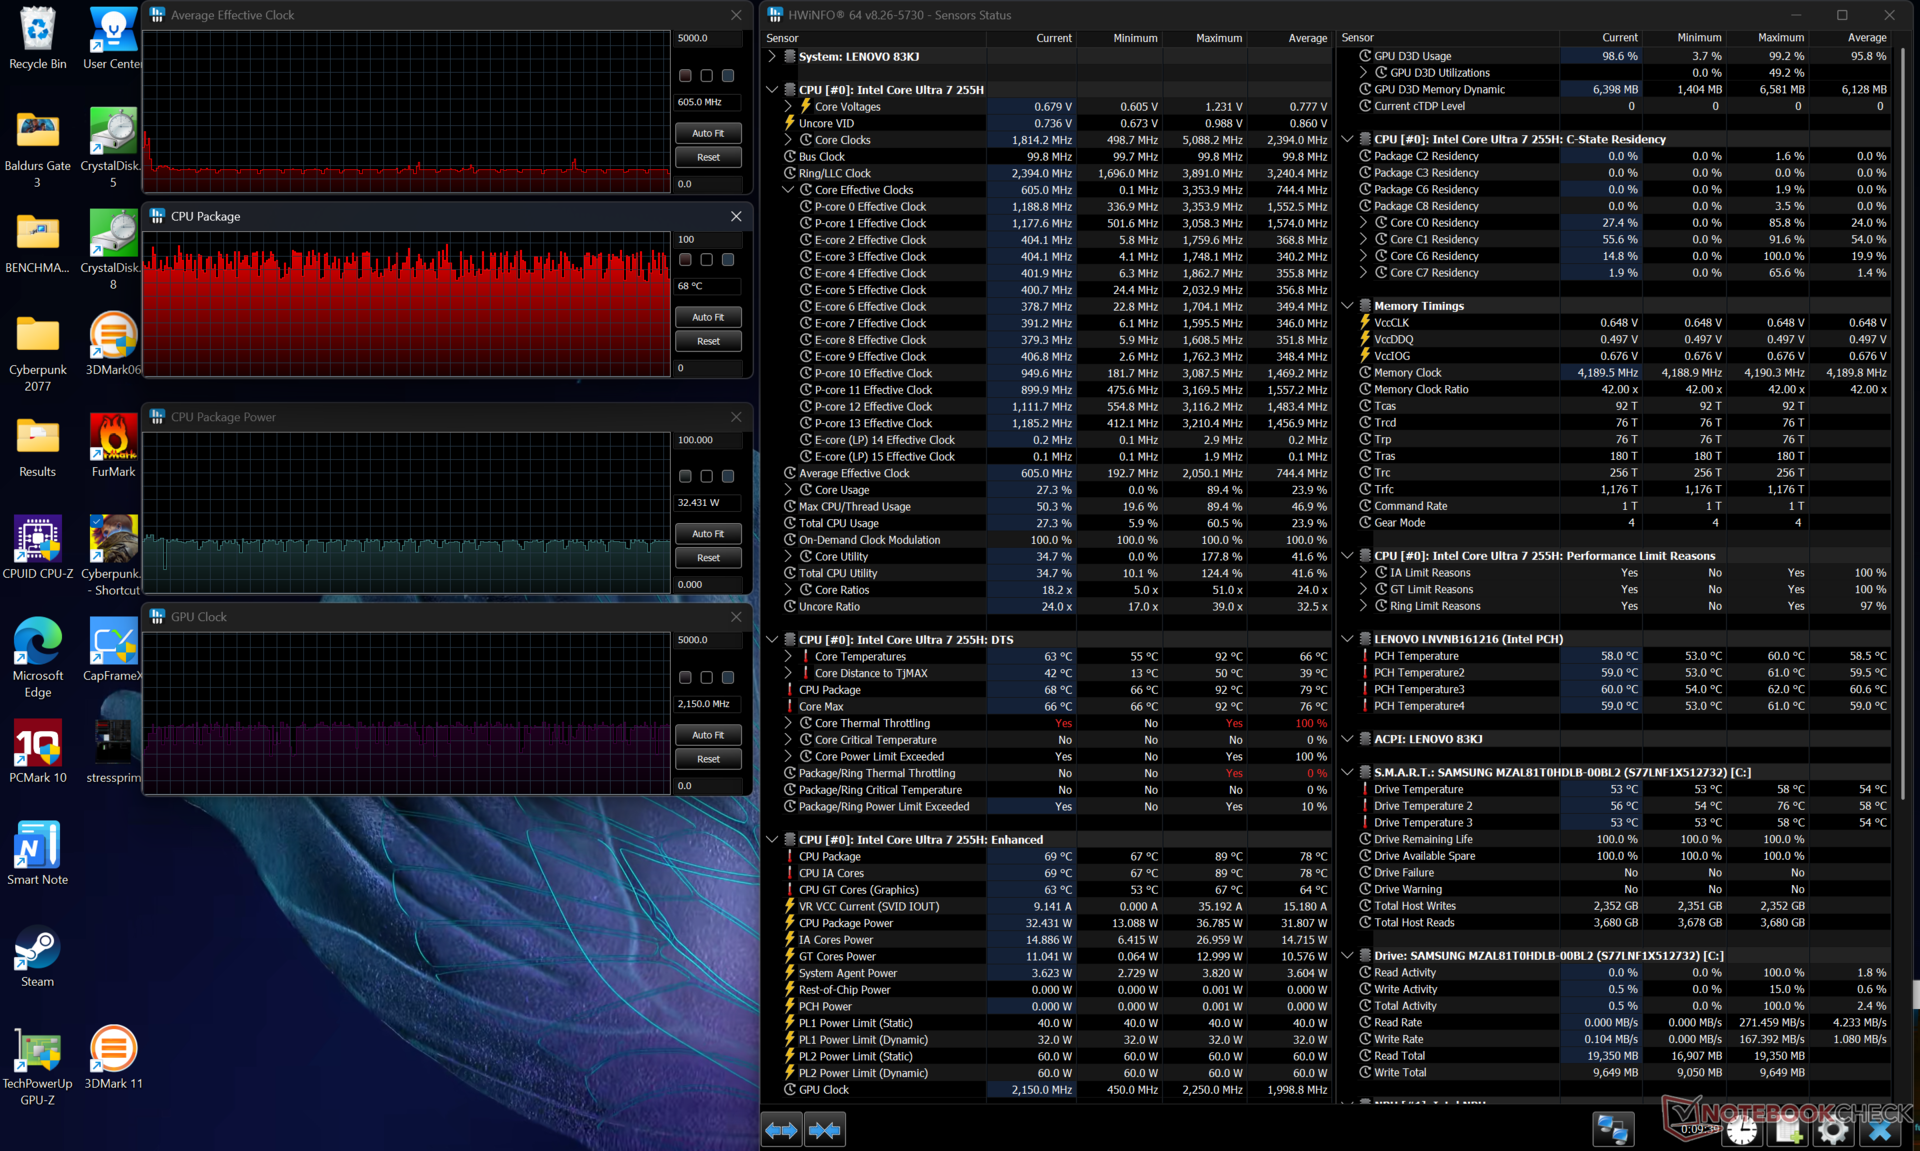Toggle last checkbox in Average Effective Clock graph
The width and height of the screenshot is (1920, 1151).
(x=728, y=76)
